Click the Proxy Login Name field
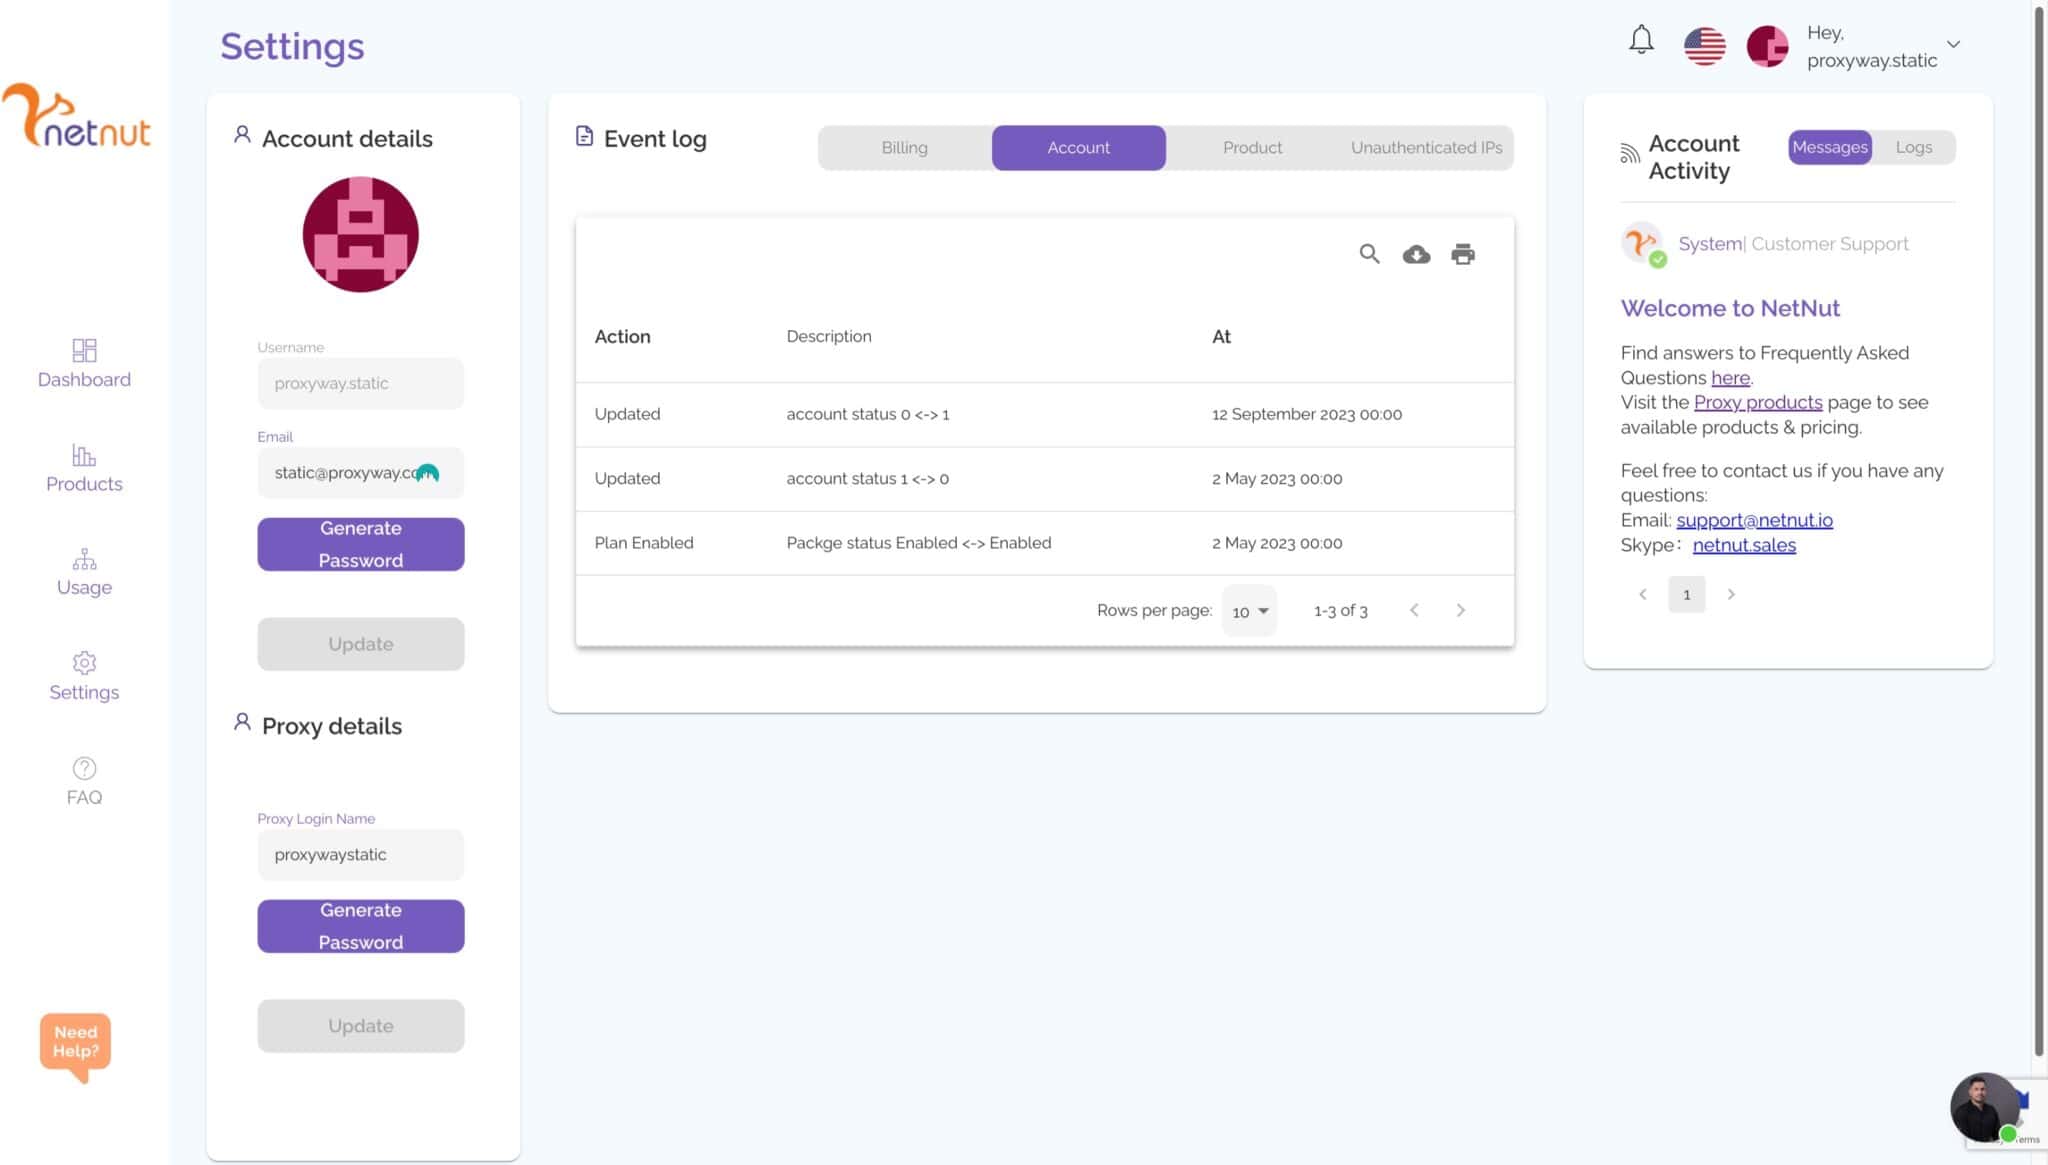Viewport: 2048px width, 1165px height. pyautogui.click(x=360, y=855)
